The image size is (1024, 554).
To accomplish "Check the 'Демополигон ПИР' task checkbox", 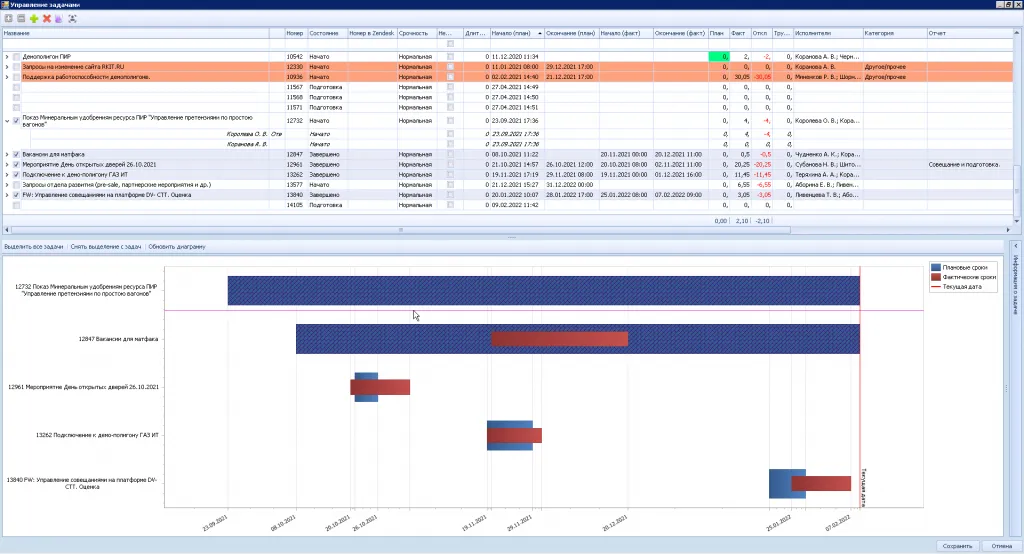I will tap(17, 57).
